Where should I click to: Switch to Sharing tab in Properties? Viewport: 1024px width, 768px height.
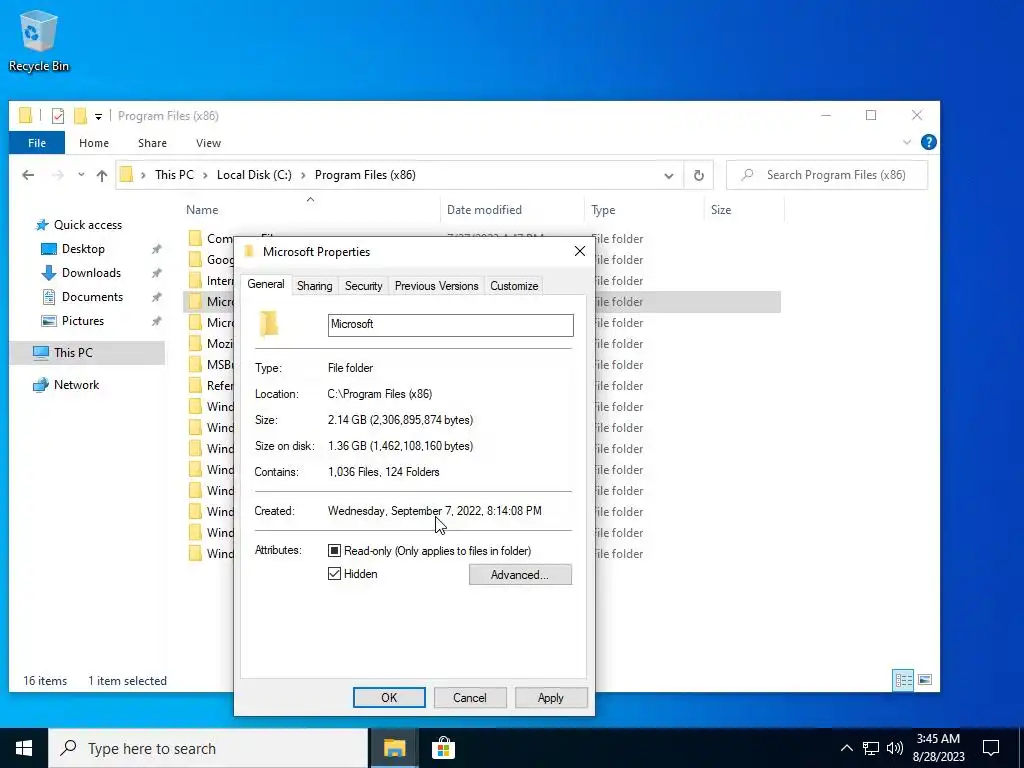pos(314,286)
